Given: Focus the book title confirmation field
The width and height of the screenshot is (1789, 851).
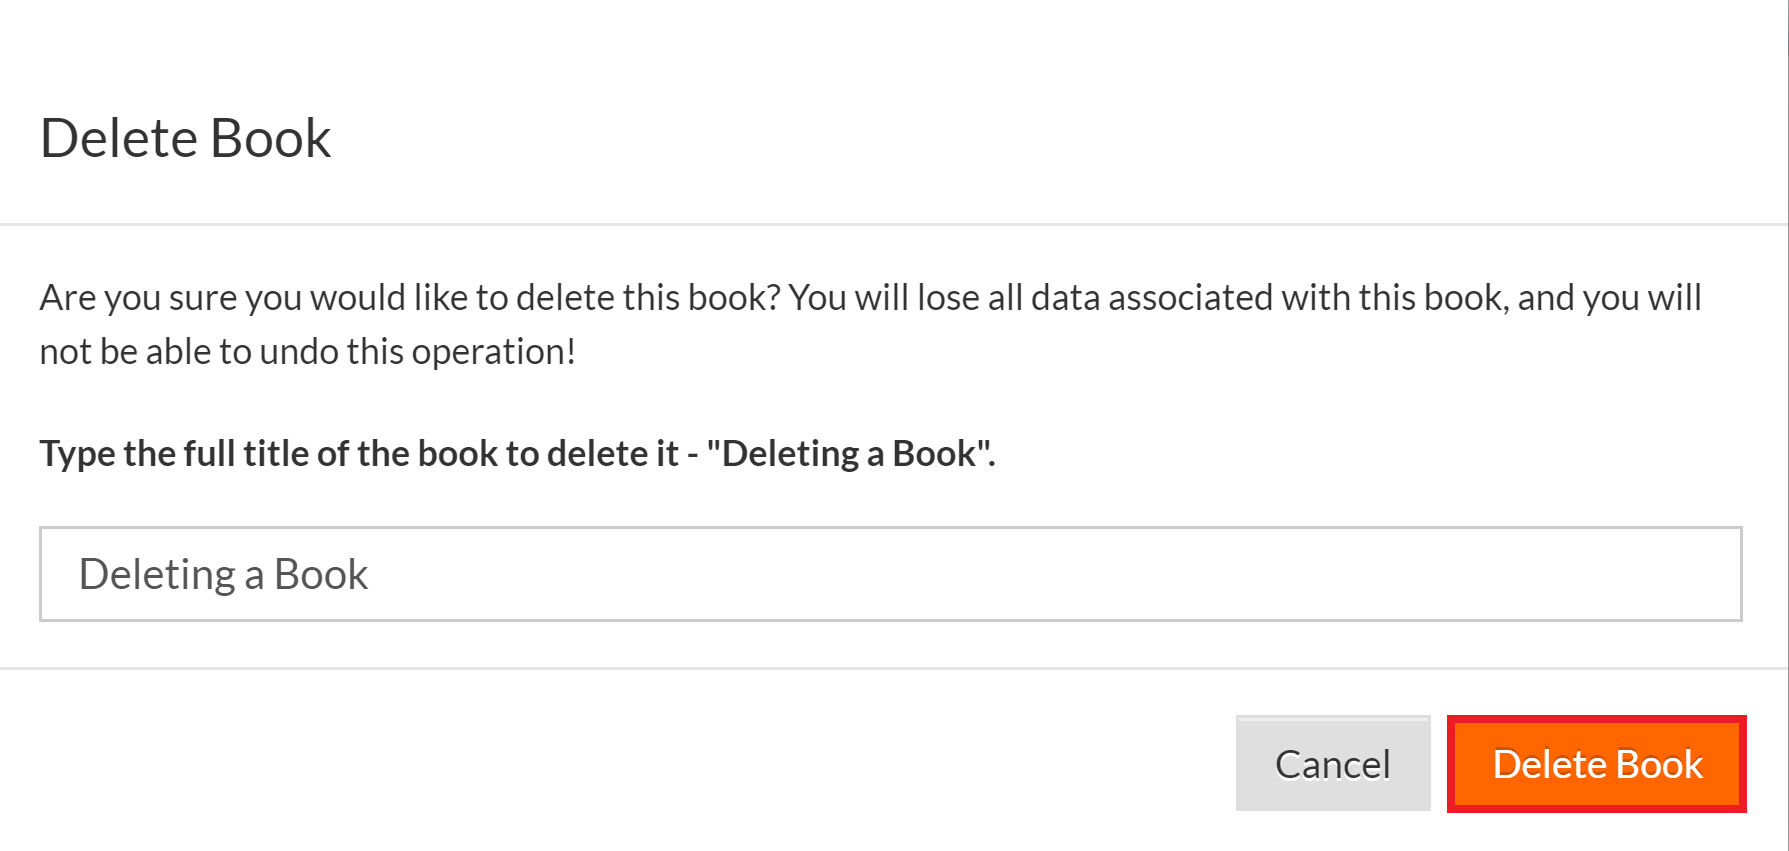Looking at the screenshot, I should (890, 574).
